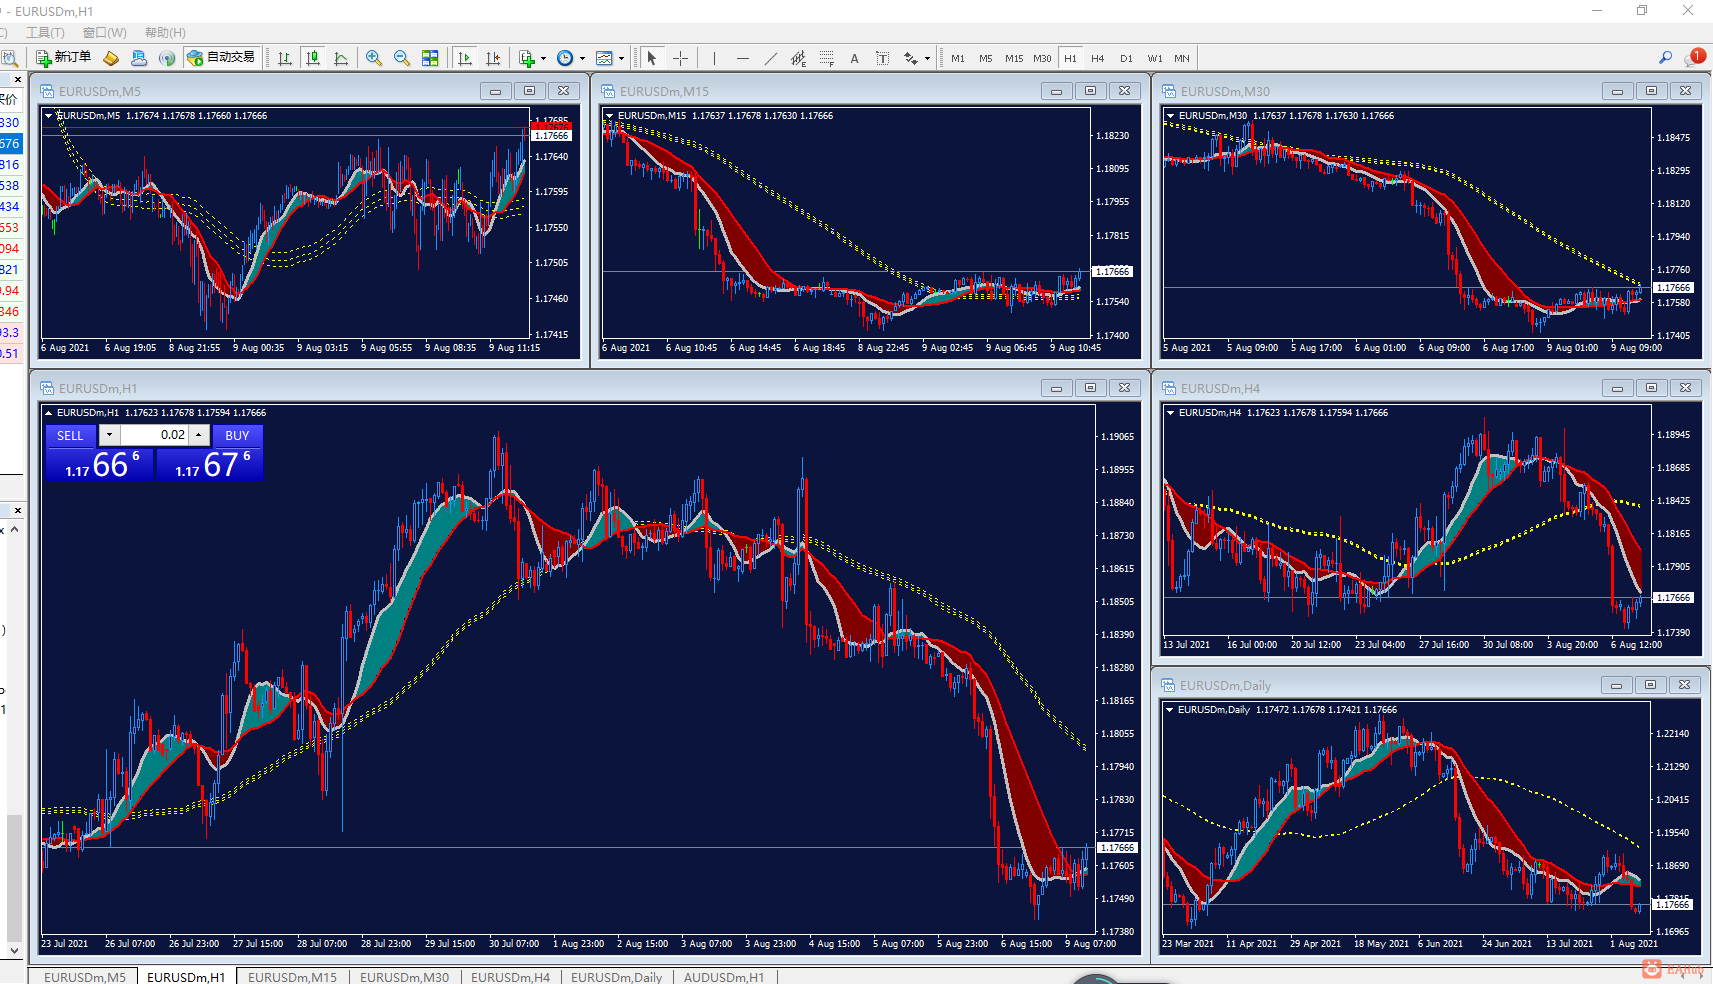Switch timeframe to MN

coord(1182,58)
